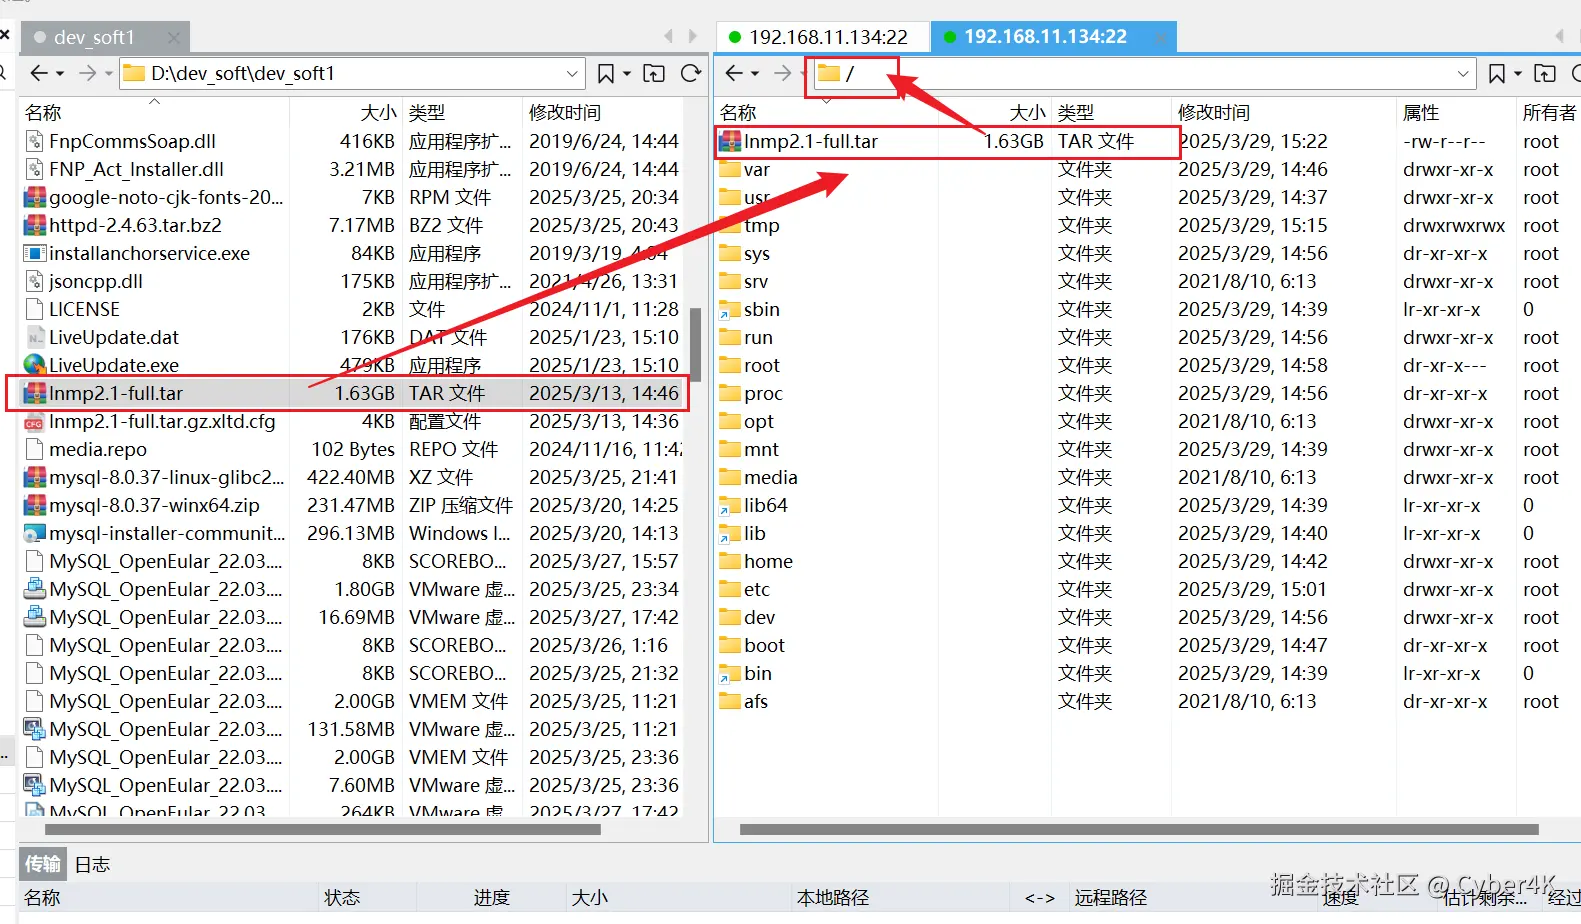Viewport: 1581px width, 924px height.
Task: Select FnpCommsSoap.dll file icon
Action: 35,141
